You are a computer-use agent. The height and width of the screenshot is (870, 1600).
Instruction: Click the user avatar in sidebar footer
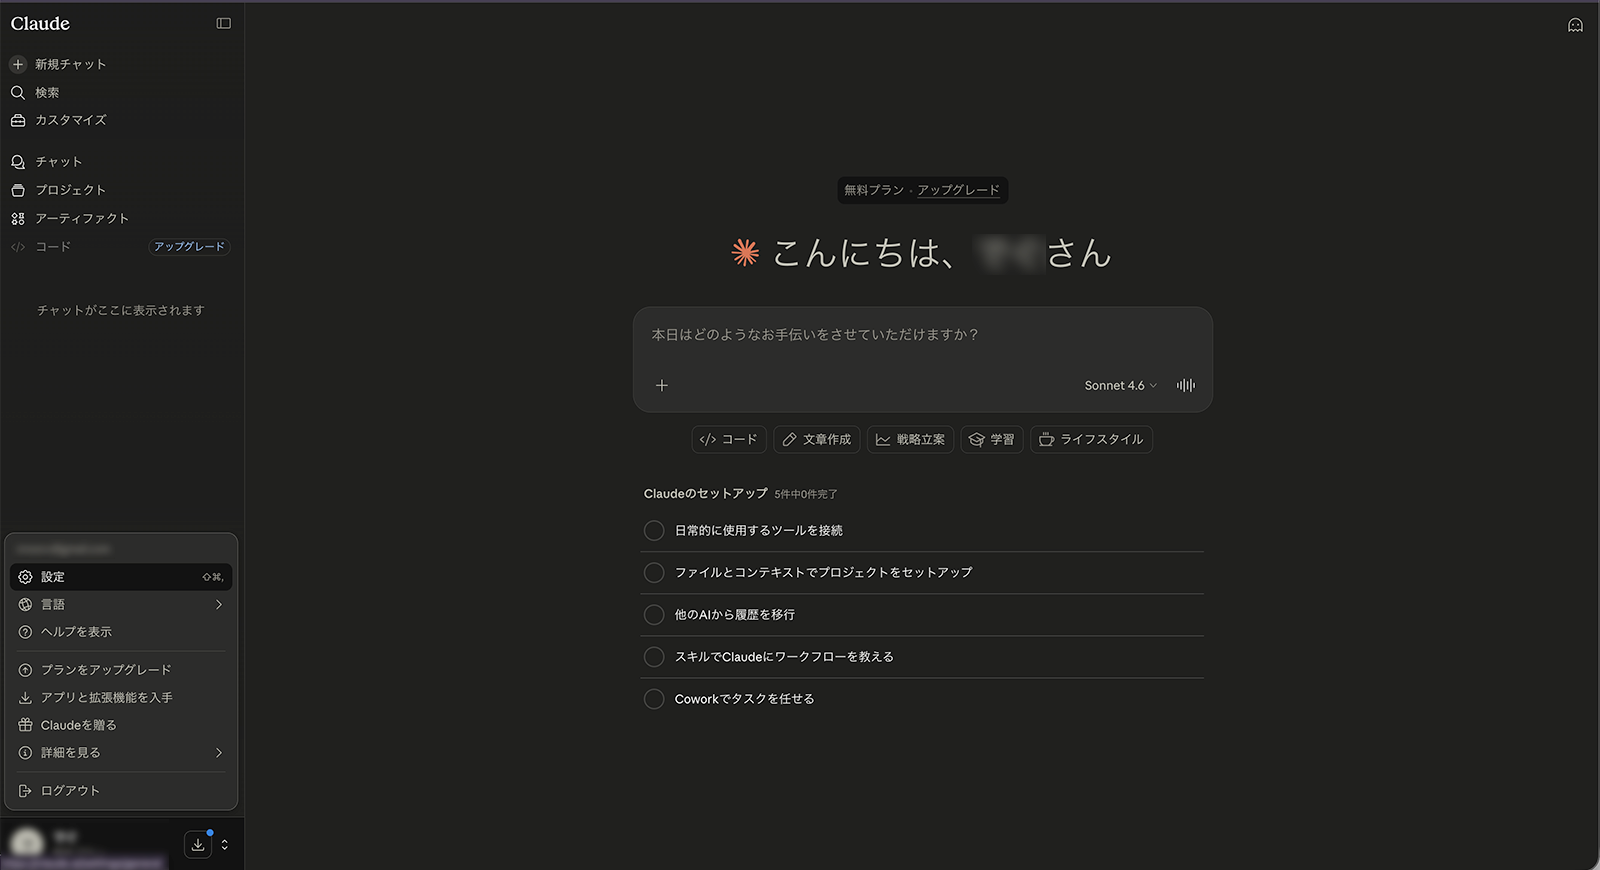pos(27,842)
